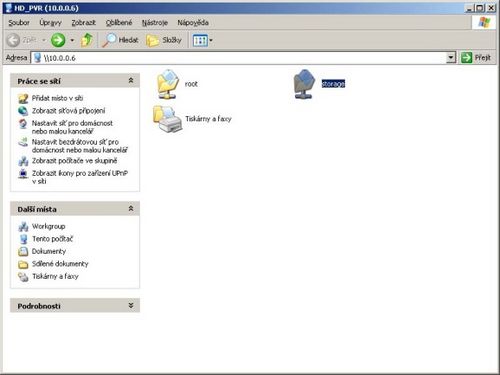Expand the Podrobnosti panel

pos(131,305)
